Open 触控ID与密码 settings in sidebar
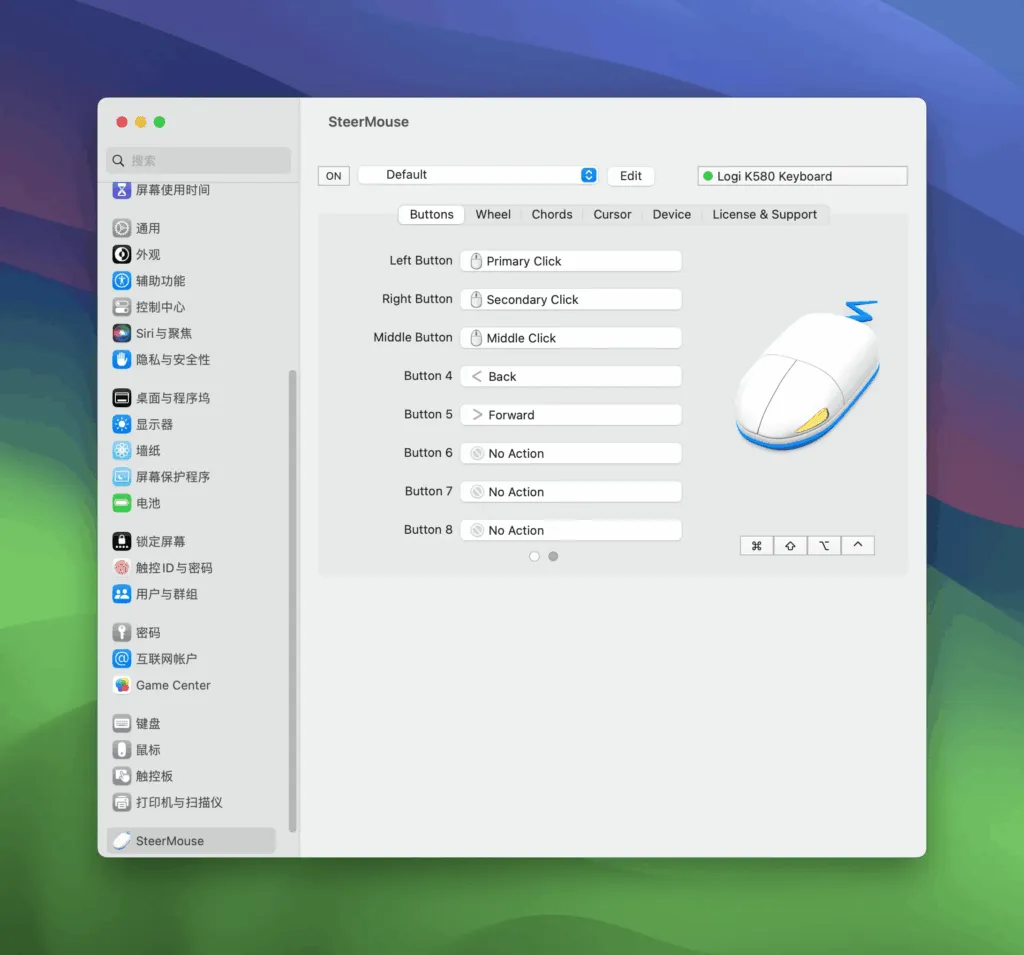This screenshot has width=1024, height=955. pyautogui.click(x=173, y=568)
